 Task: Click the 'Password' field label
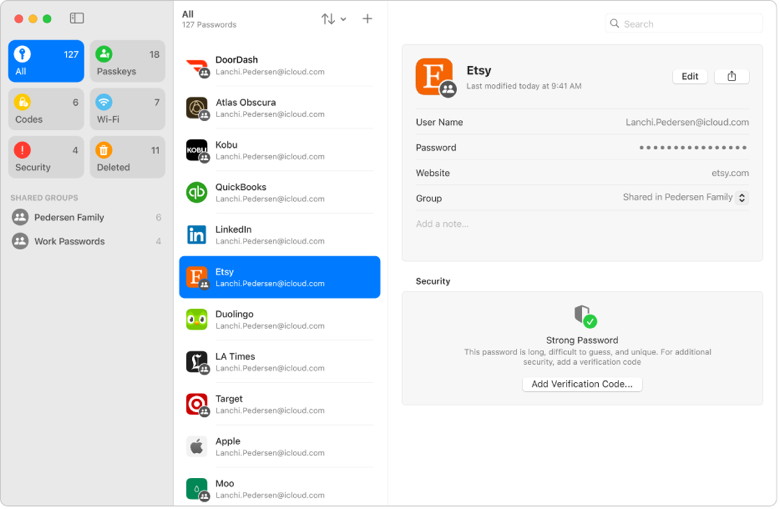(436, 148)
